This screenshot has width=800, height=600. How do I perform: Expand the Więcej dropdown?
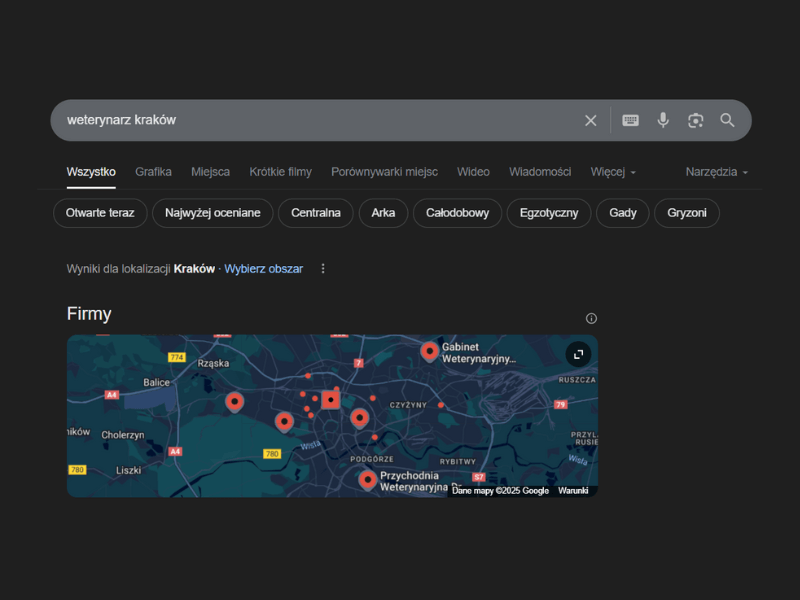[613, 172]
